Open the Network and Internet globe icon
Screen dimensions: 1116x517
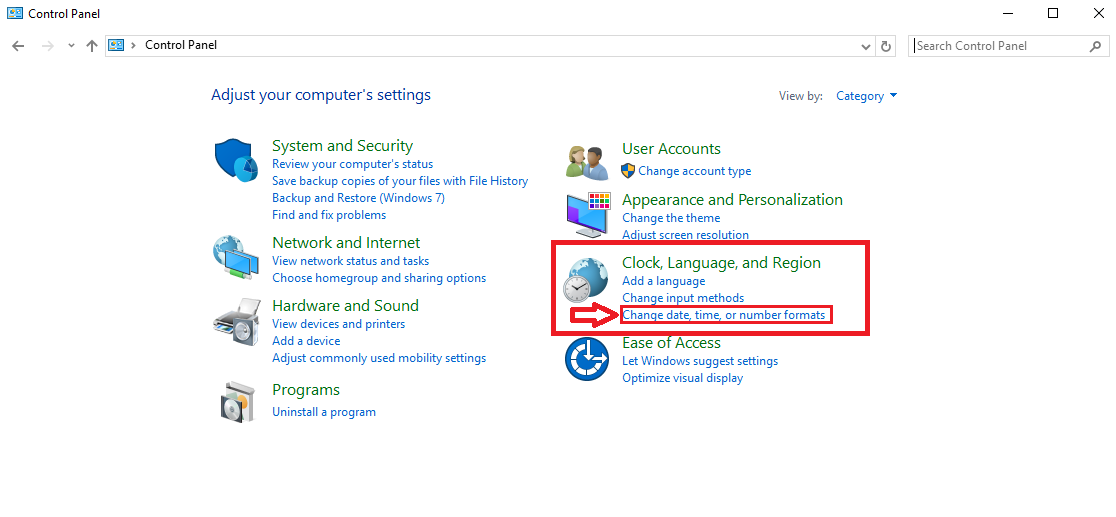(236, 258)
